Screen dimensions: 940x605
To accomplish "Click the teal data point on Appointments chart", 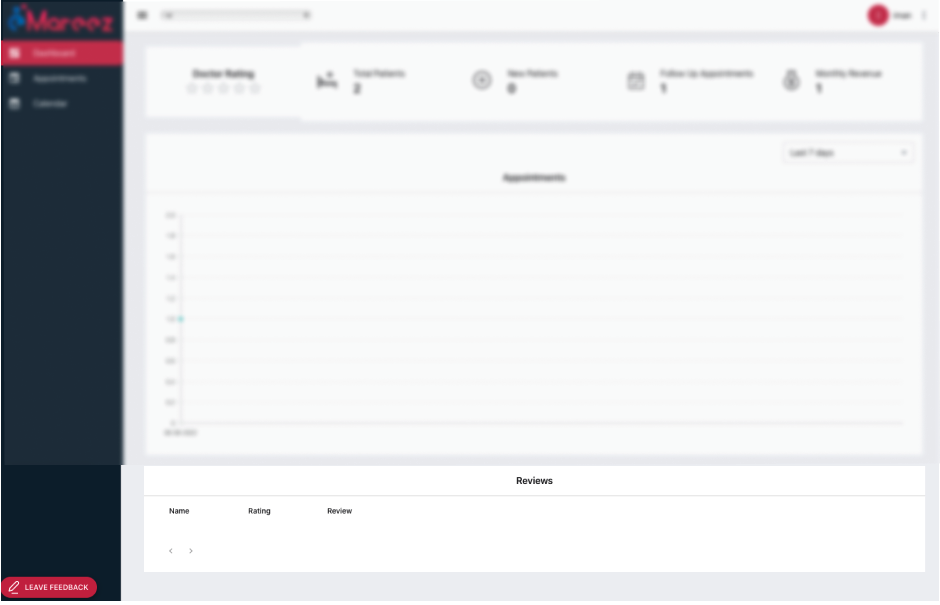I will coord(180,319).
